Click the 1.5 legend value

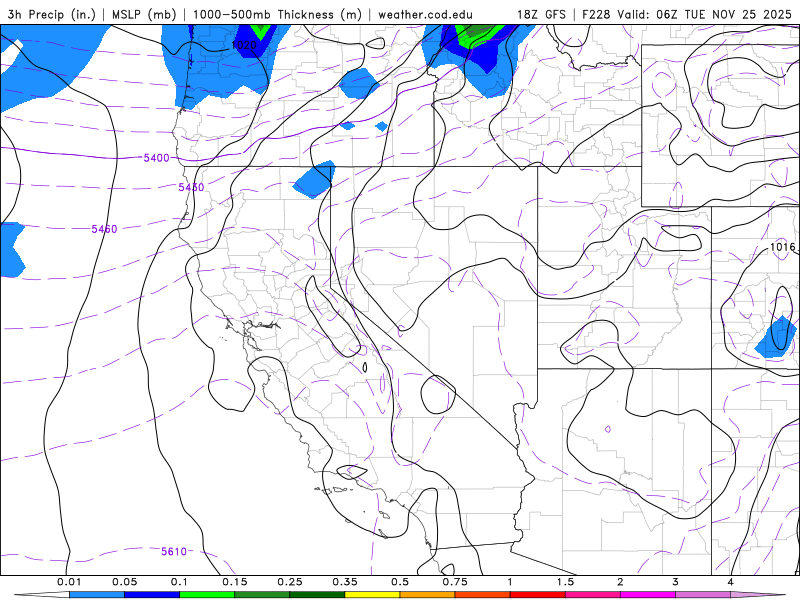click(x=565, y=582)
